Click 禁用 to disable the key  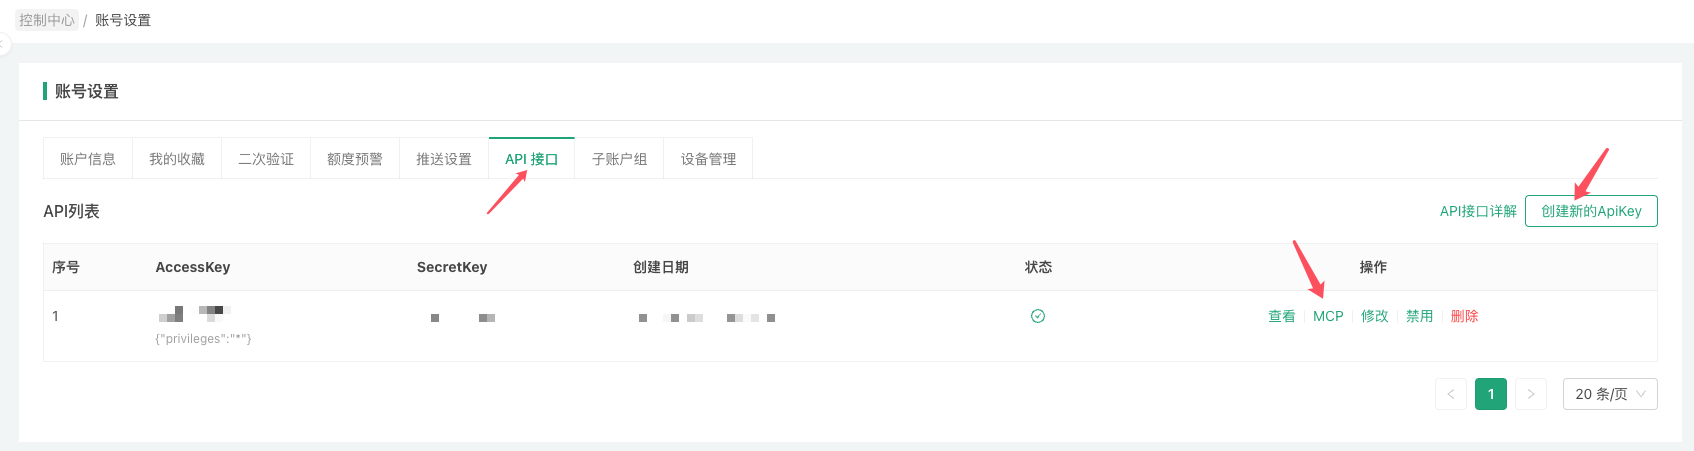pyautogui.click(x=1420, y=316)
